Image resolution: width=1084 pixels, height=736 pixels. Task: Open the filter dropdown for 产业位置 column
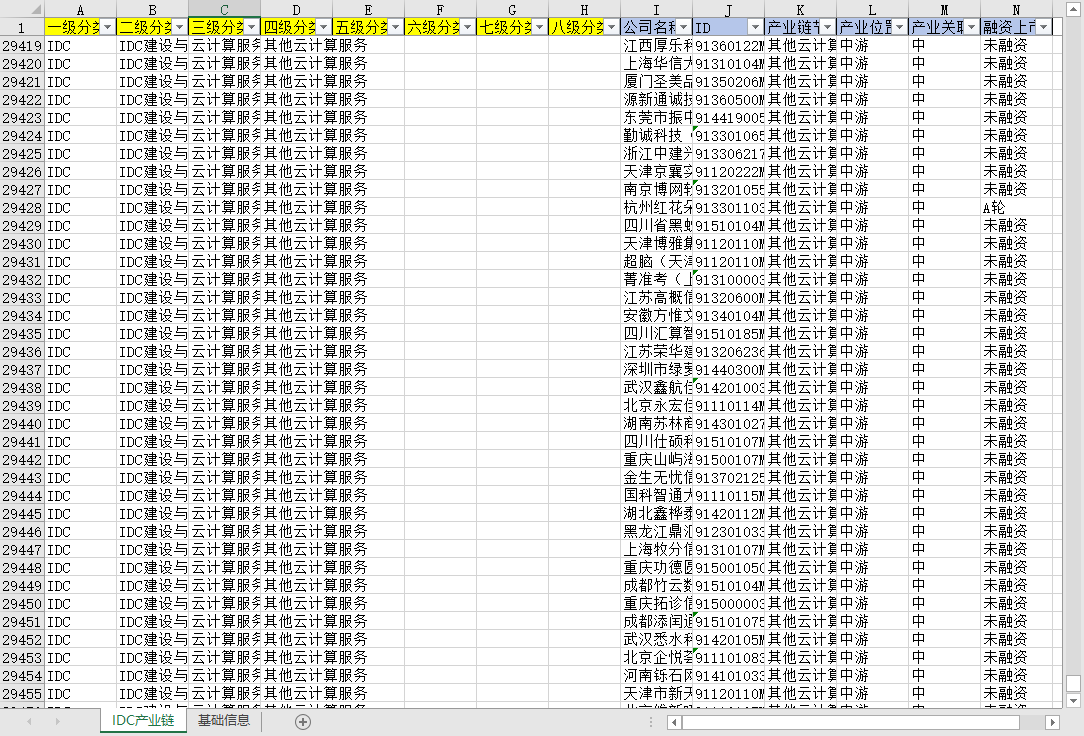tap(899, 27)
